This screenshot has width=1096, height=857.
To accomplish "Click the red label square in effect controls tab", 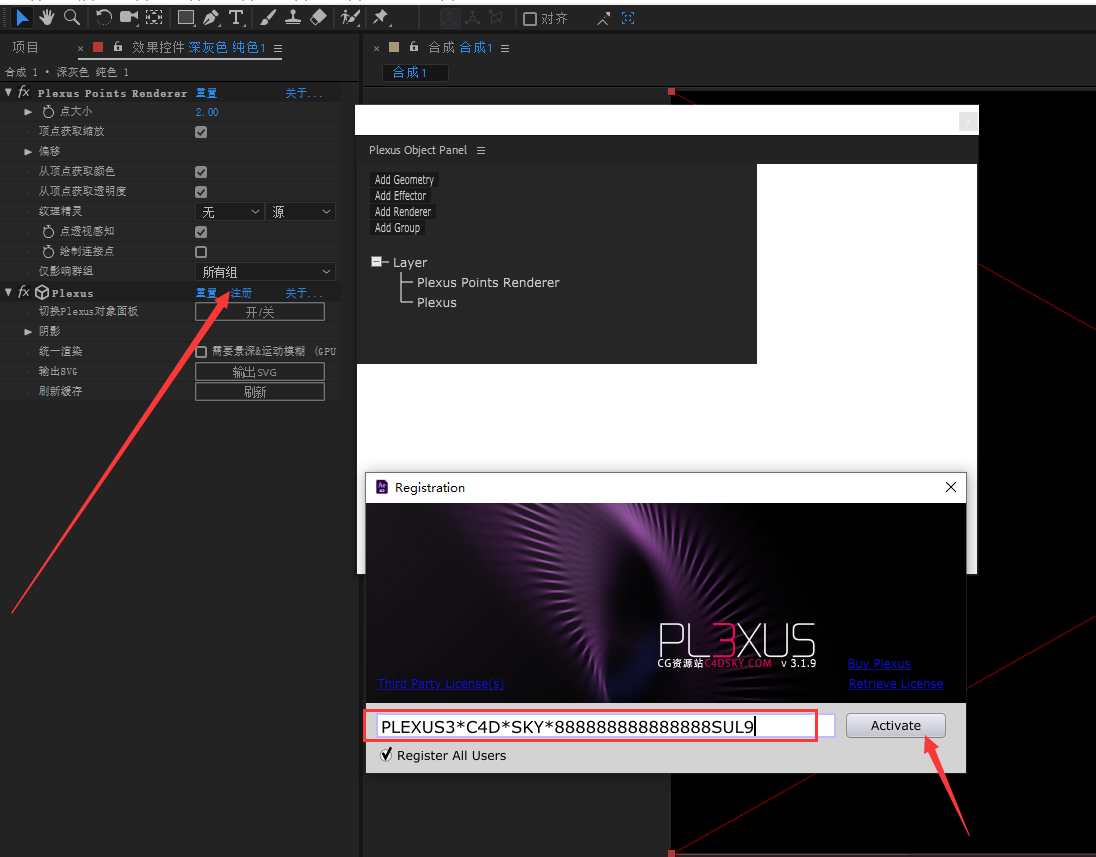I will [x=98, y=47].
